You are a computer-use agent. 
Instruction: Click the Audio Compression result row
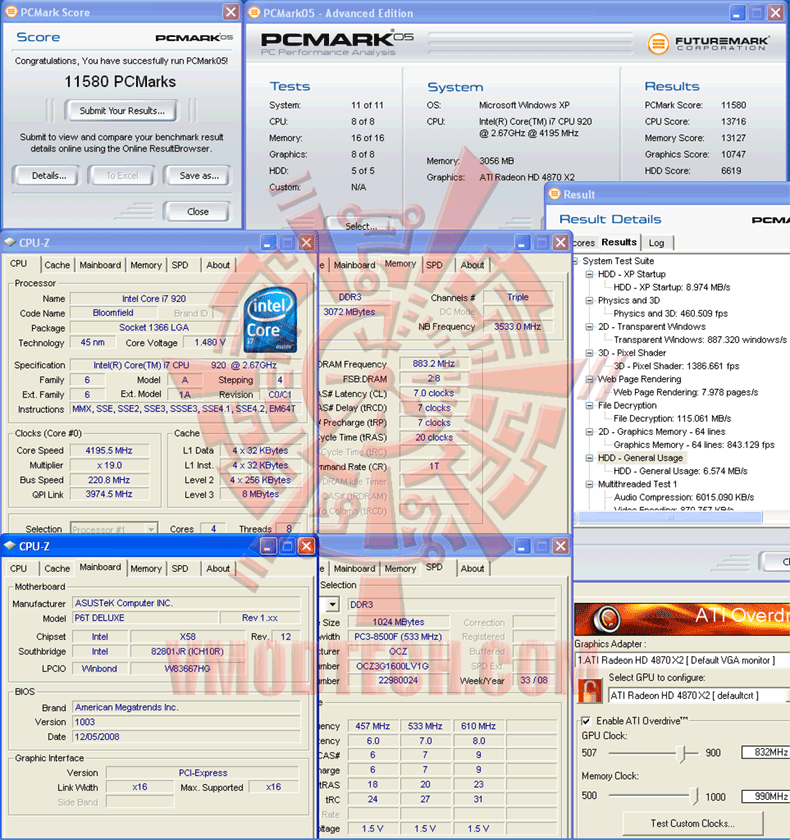683,497
